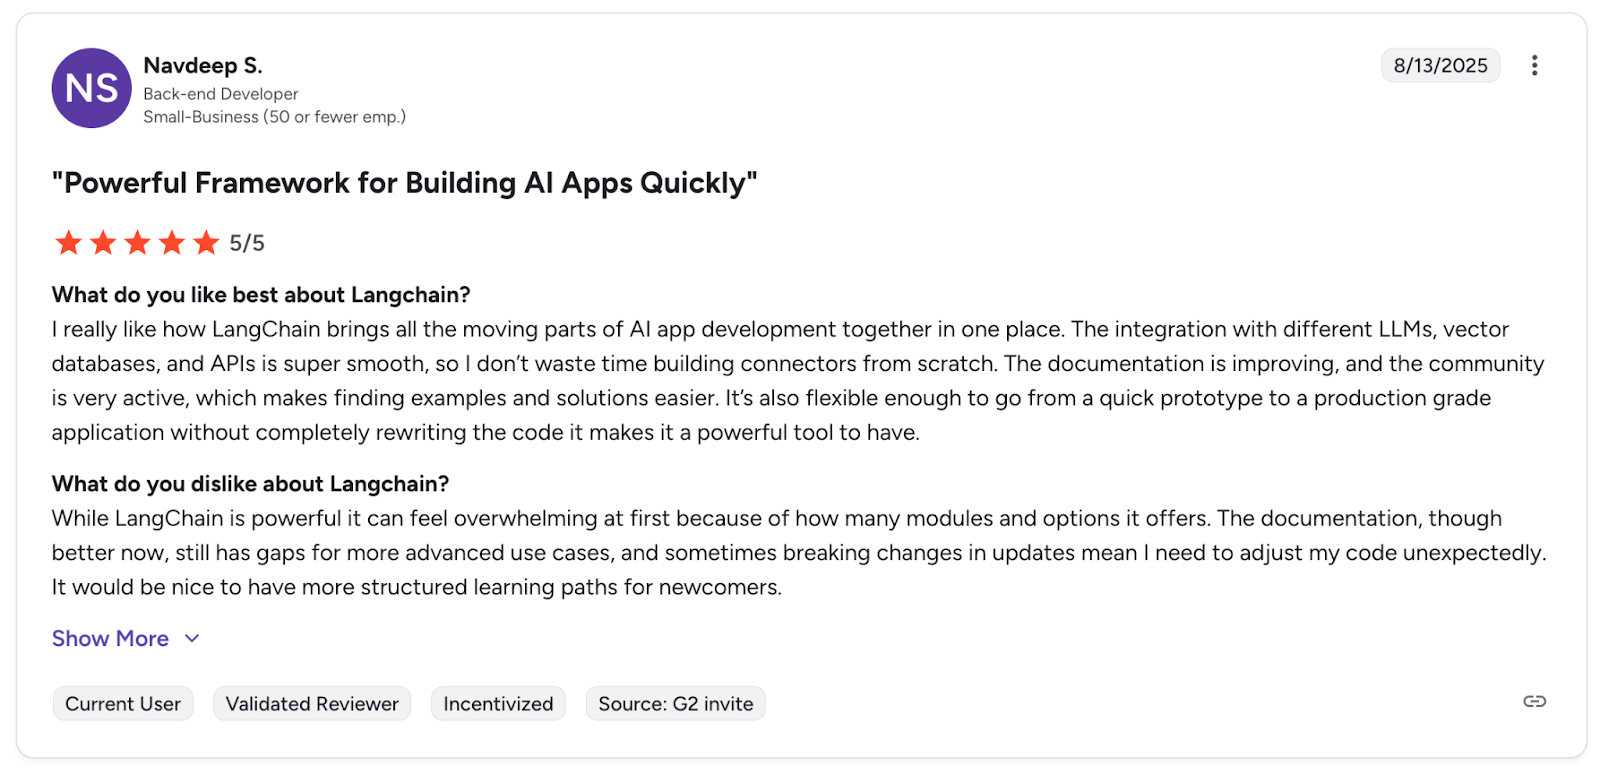Click the Incentivized tag
This screenshot has height=772, width=1600.
click(x=498, y=704)
